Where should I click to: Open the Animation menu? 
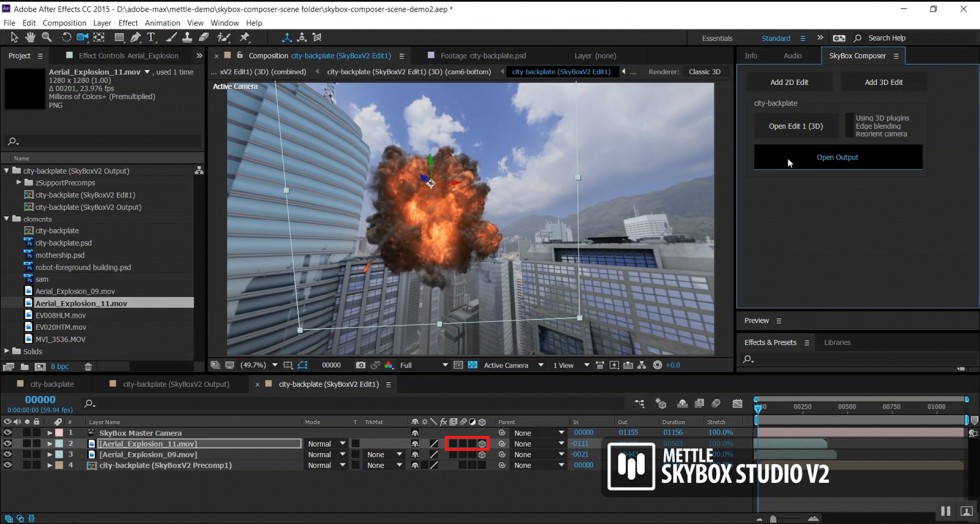pos(162,22)
